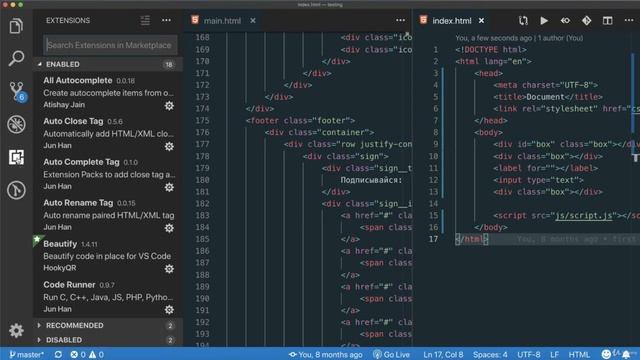
Task: Select the Extensions view icon
Action: (x=16, y=157)
